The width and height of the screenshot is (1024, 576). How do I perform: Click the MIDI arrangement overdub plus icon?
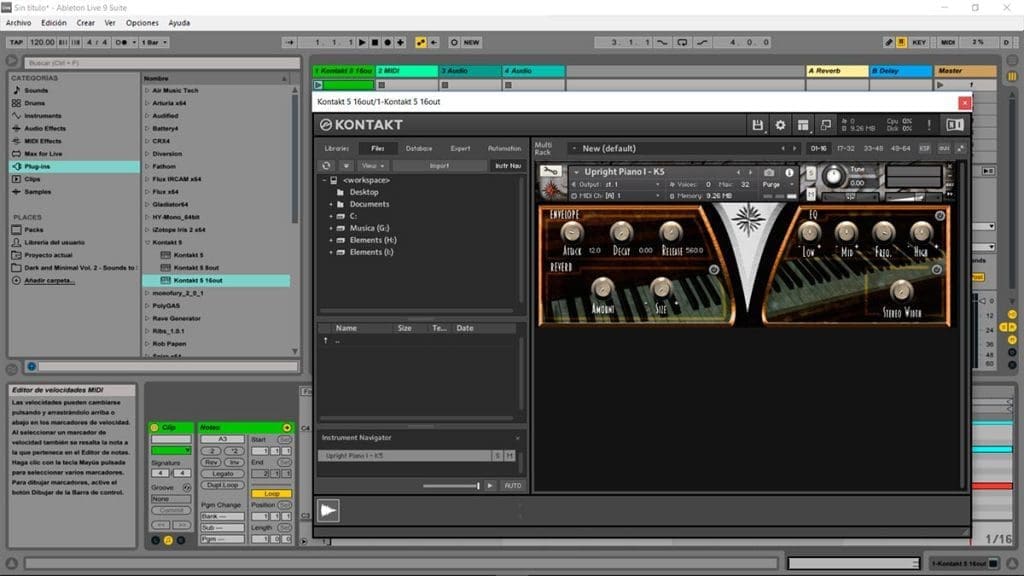400,42
